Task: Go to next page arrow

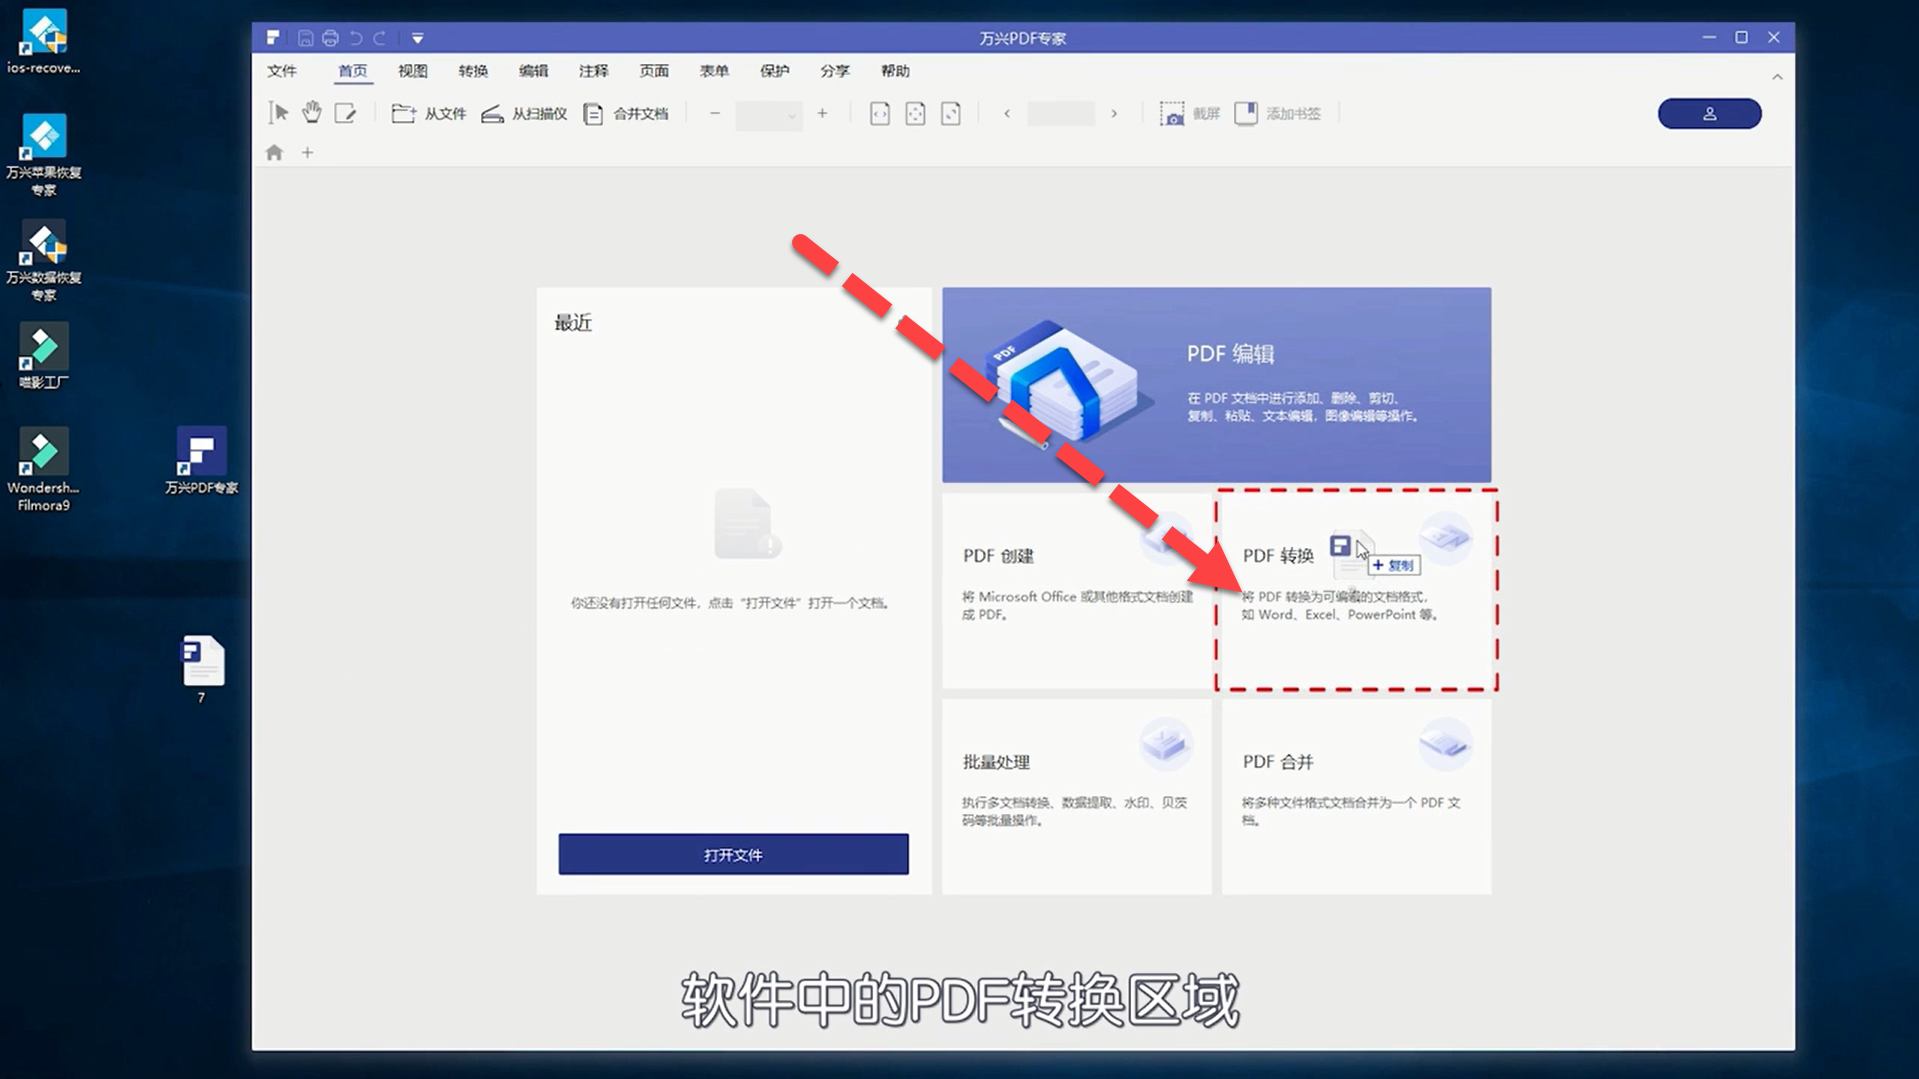Action: click(1114, 114)
